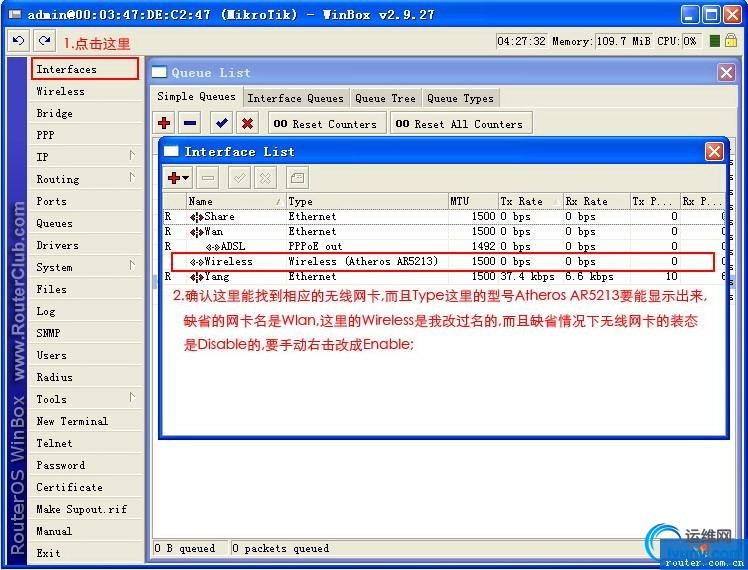Sort by the MTU column header
748x570 pixels.
coord(473,201)
